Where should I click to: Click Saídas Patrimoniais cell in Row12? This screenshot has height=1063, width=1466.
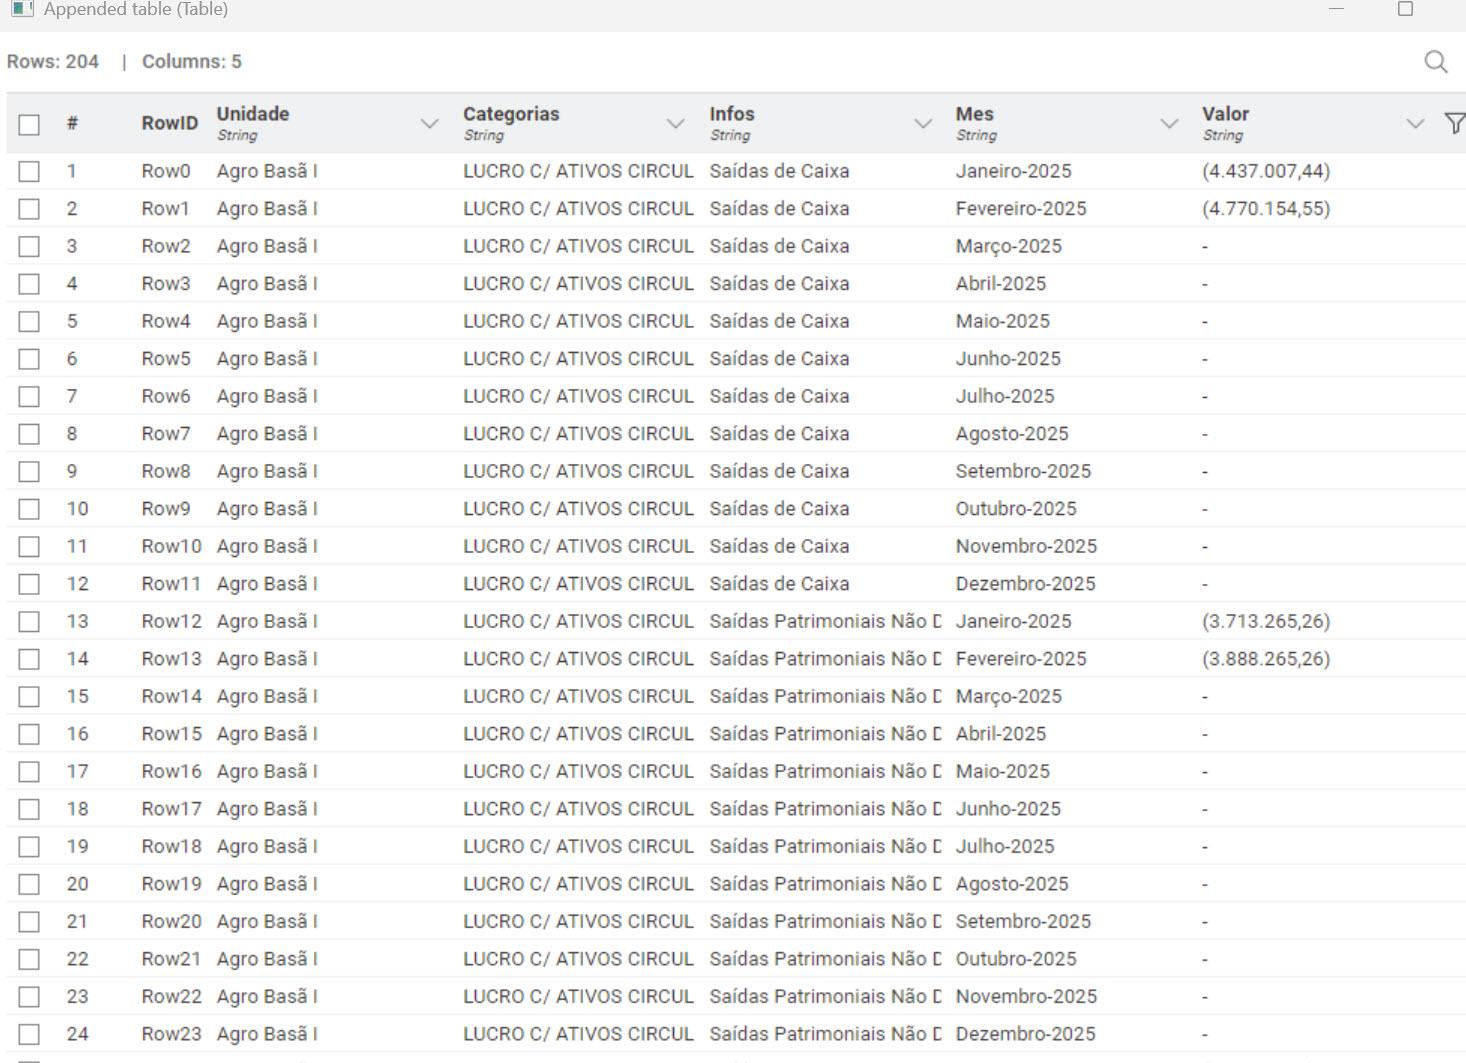[x=825, y=621]
